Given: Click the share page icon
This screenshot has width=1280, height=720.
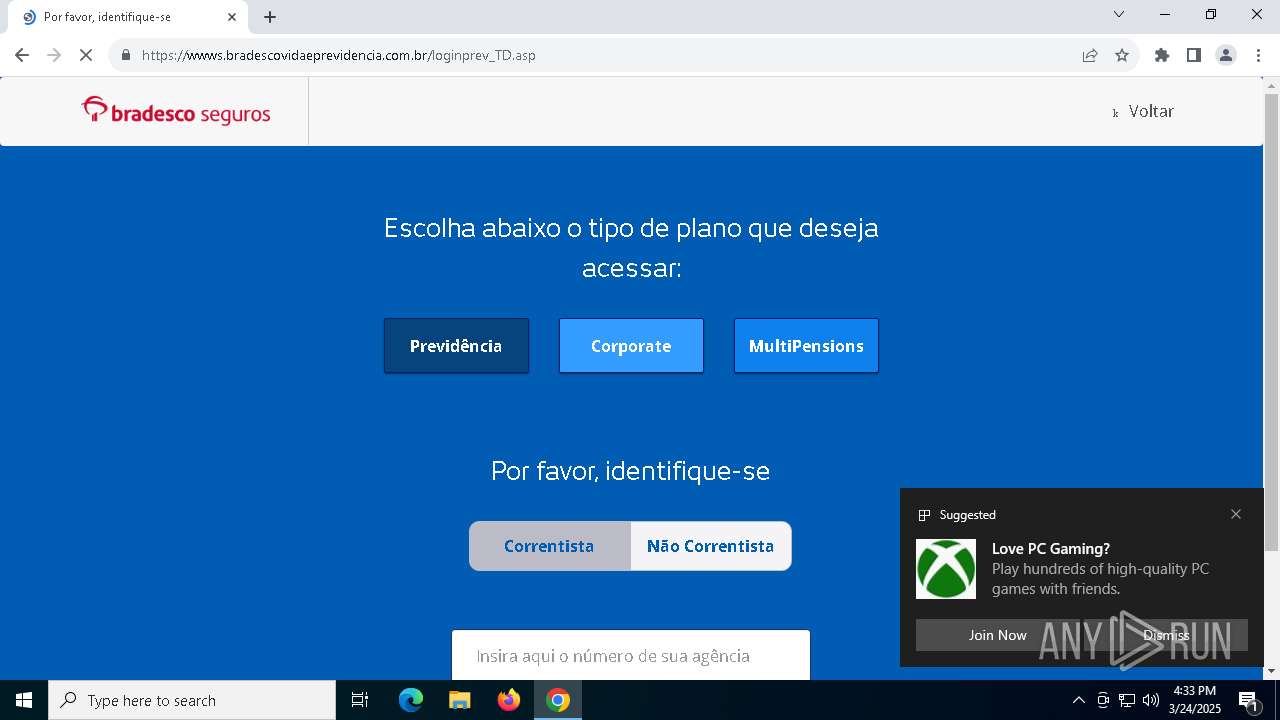Looking at the screenshot, I should pyautogui.click(x=1090, y=55).
